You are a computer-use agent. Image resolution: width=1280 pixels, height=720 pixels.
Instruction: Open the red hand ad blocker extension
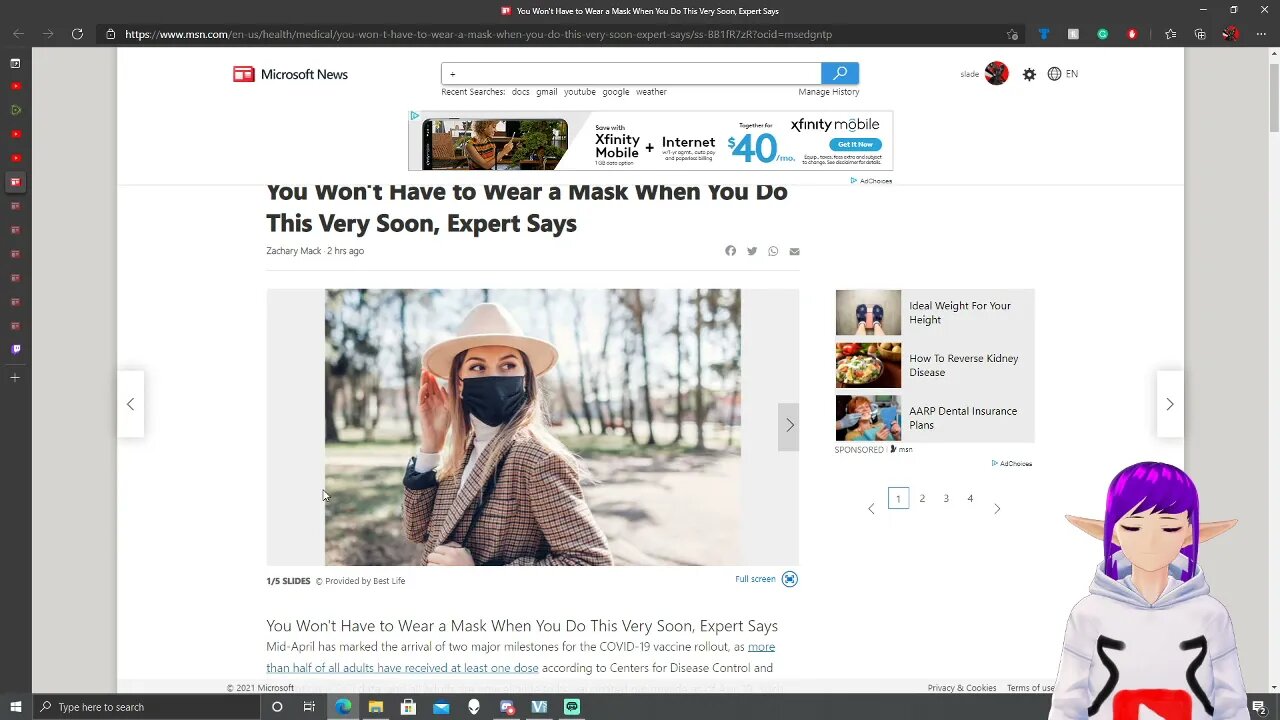[x=1132, y=34]
